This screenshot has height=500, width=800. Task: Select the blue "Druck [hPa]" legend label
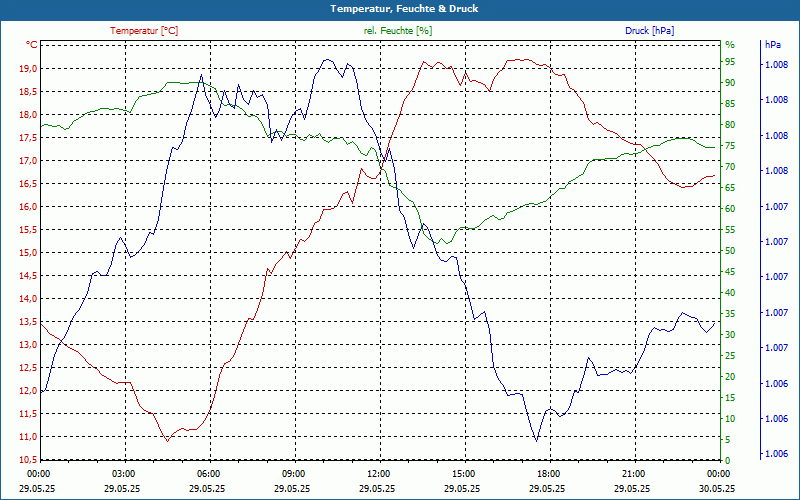(x=649, y=31)
